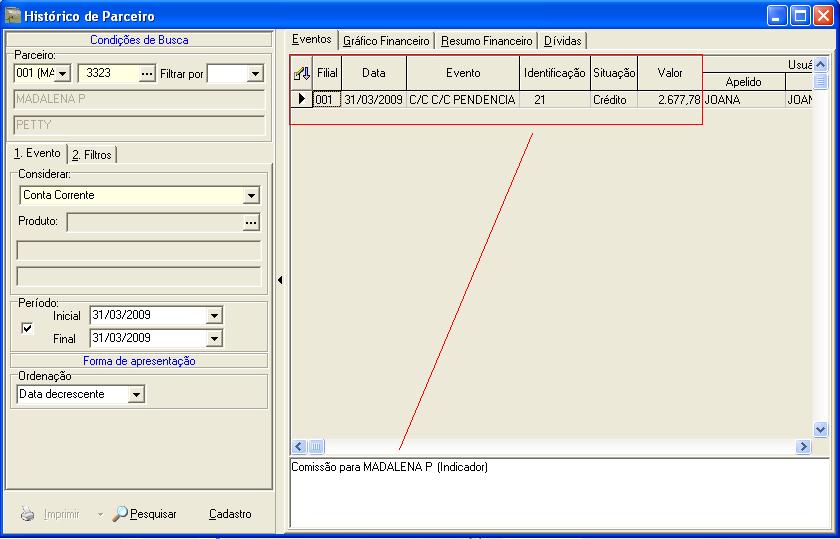Open the Inicial date picker dropdown
This screenshot has width=840, height=539.
[x=214, y=316]
